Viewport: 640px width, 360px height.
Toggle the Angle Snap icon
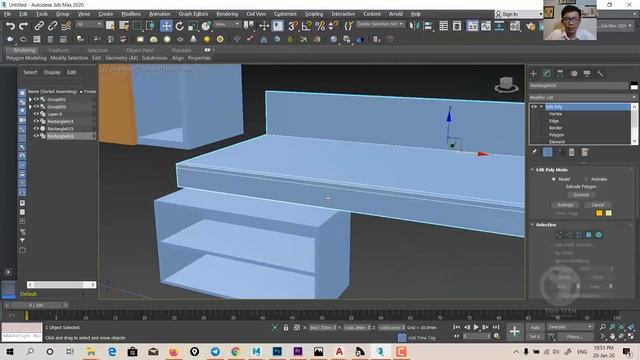click(x=306, y=26)
